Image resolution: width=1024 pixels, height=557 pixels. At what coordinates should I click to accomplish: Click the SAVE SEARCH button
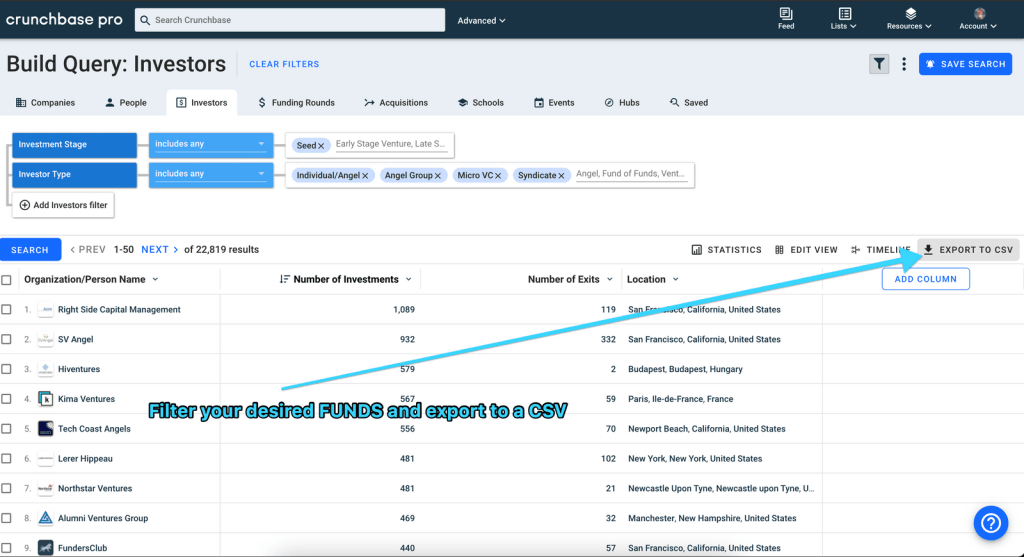pyautogui.click(x=965, y=64)
